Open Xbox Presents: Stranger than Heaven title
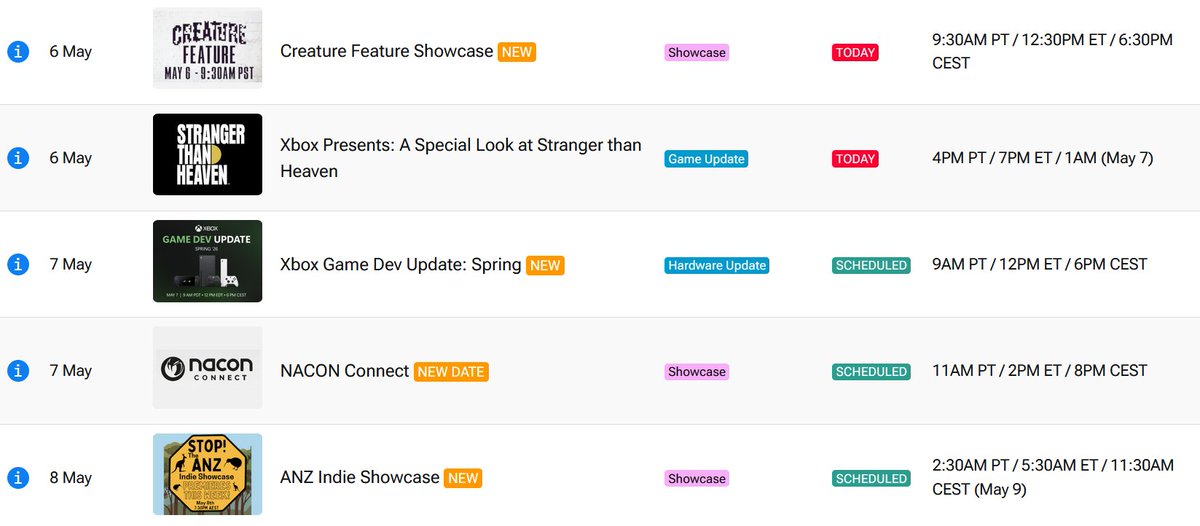 pos(461,158)
